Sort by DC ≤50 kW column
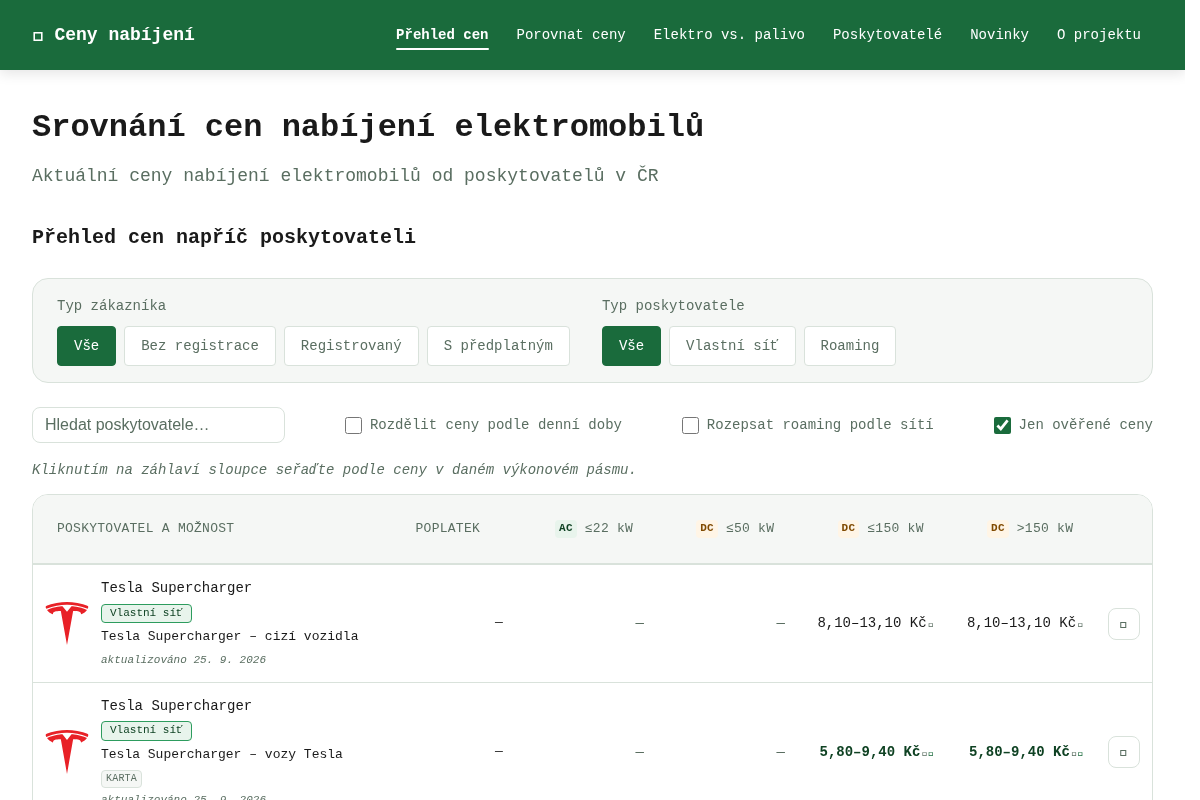This screenshot has width=1200, height=800. tap(735, 528)
